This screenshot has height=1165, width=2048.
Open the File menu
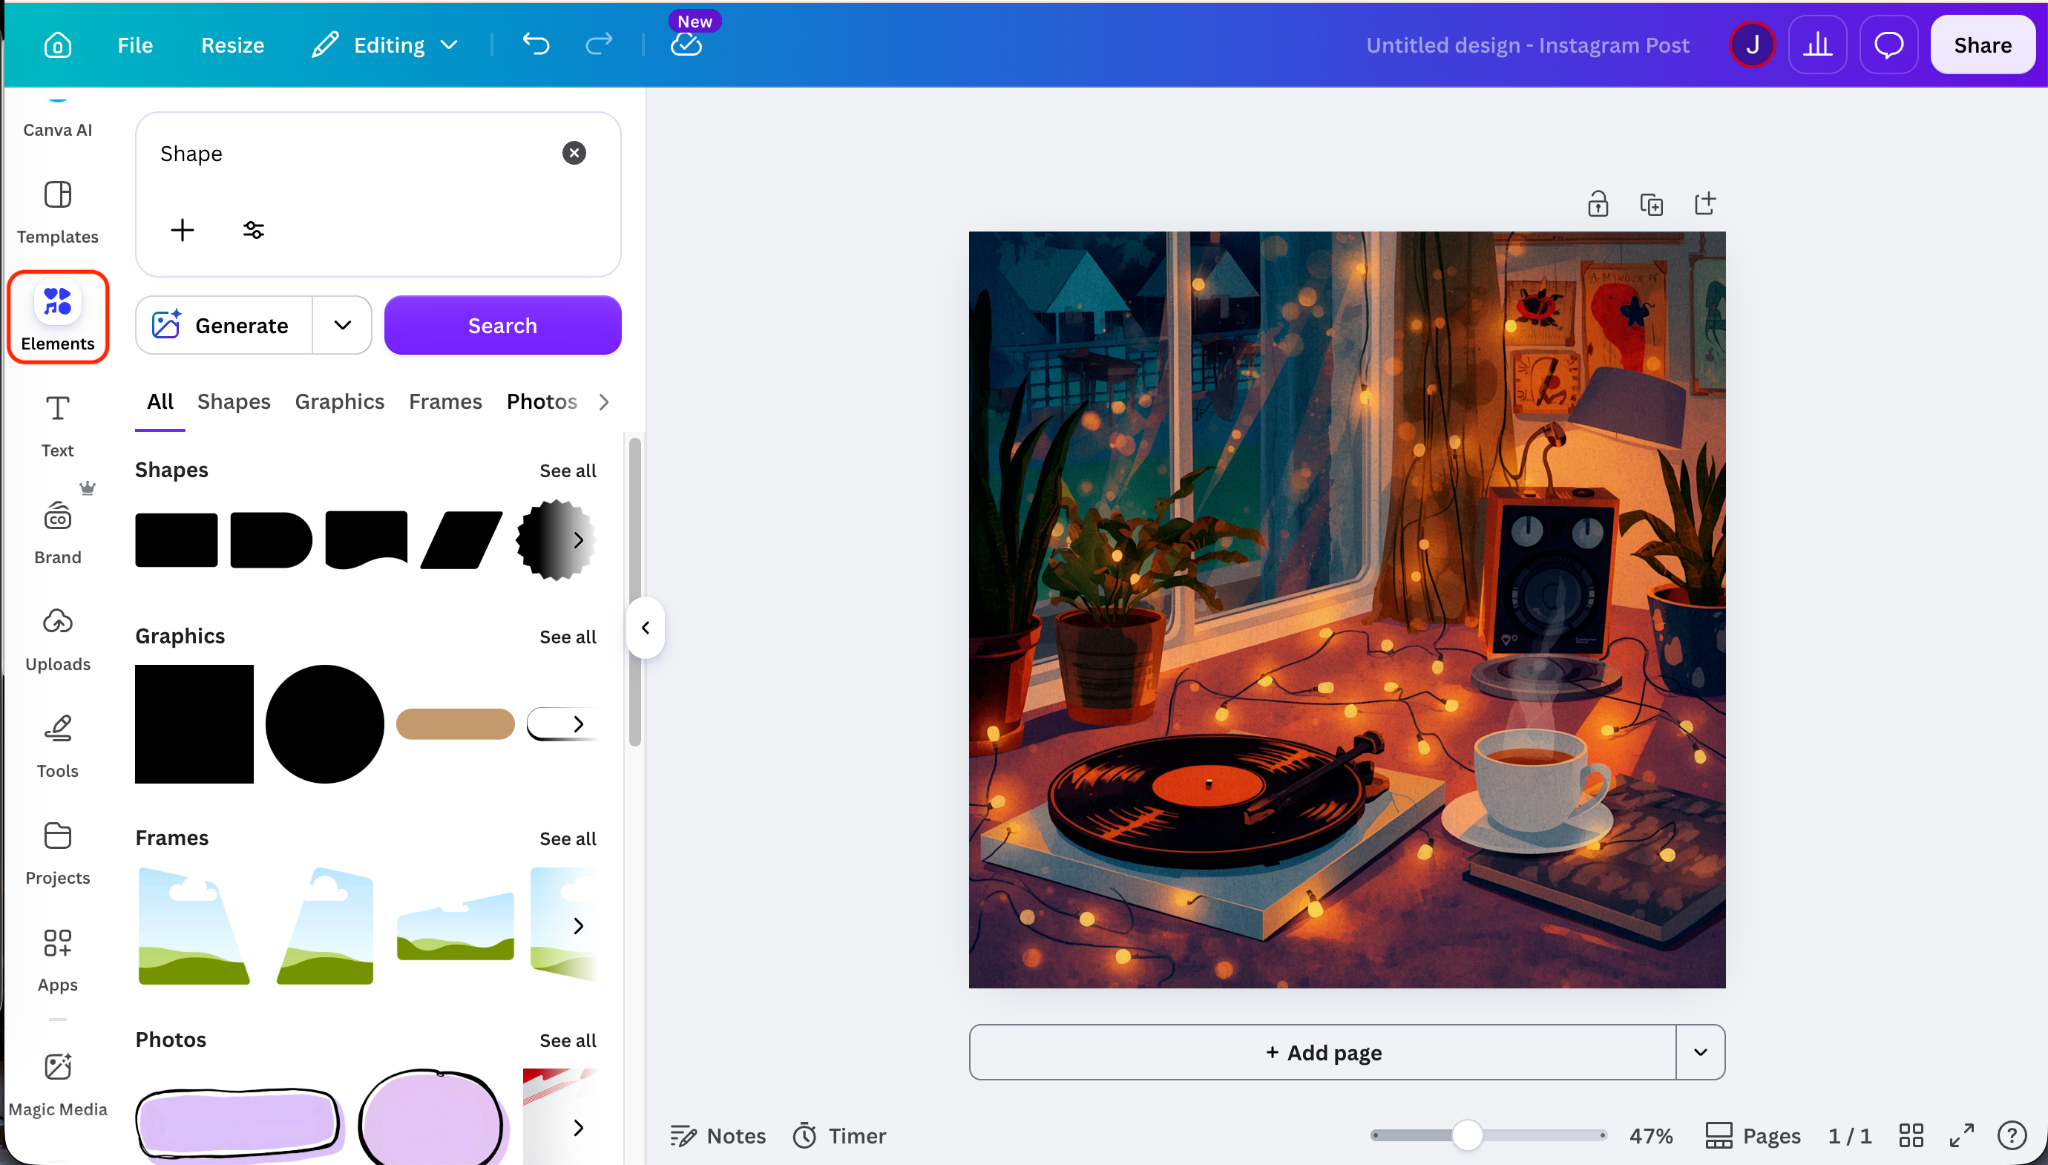135,45
